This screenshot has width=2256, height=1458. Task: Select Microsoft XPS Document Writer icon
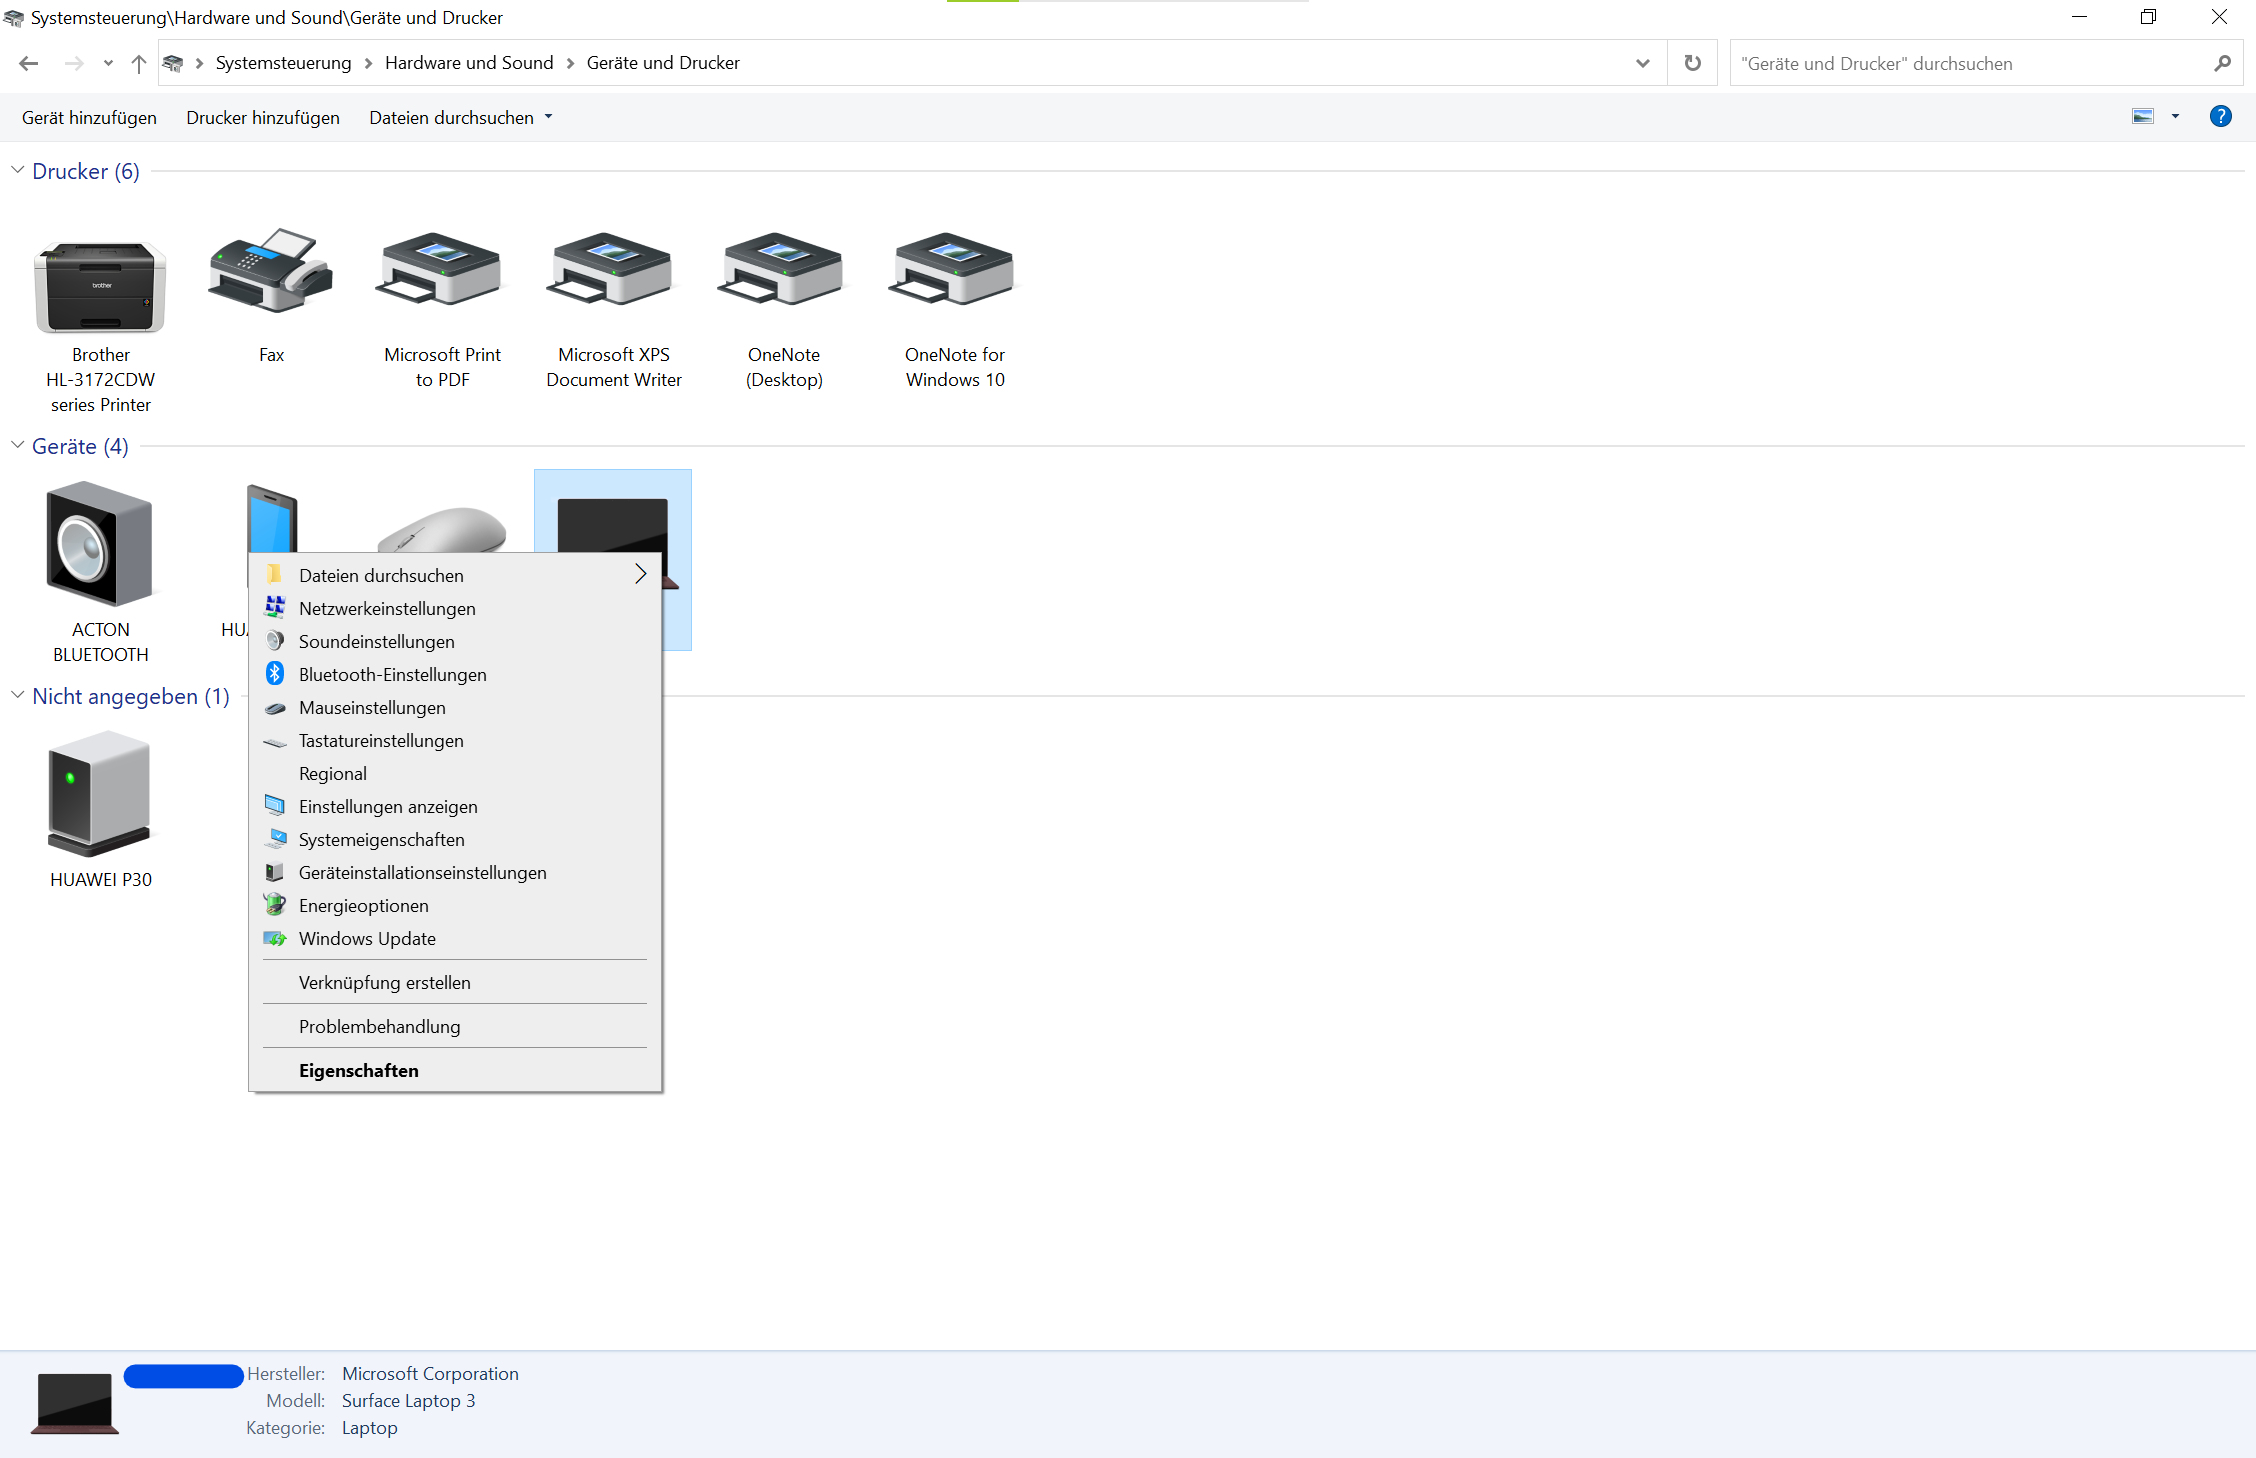click(613, 270)
